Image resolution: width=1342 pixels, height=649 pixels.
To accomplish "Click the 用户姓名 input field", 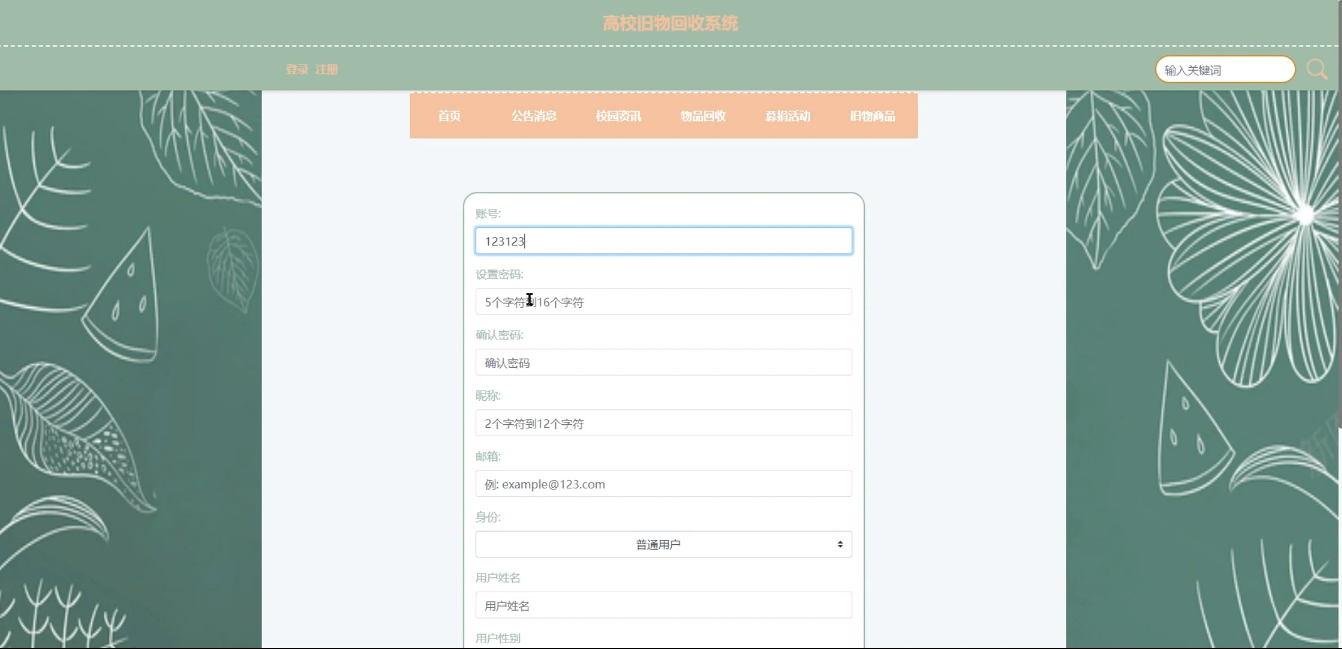I will [x=664, y=605].
